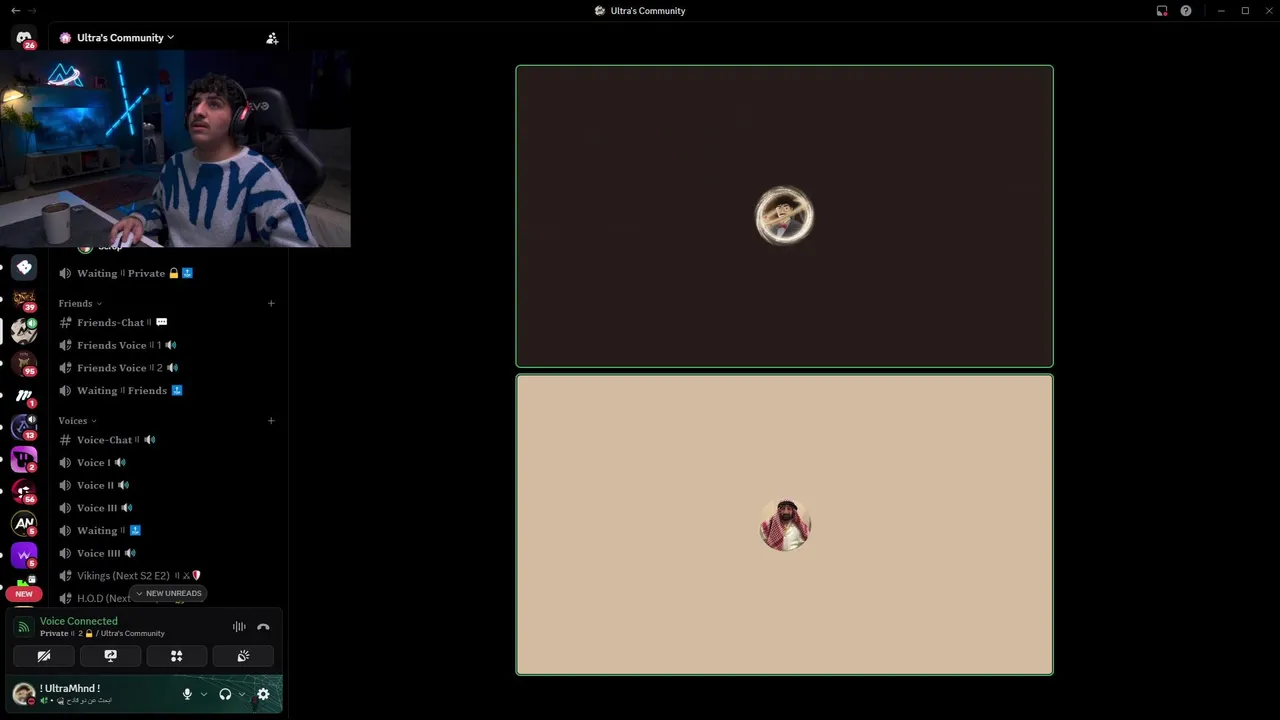Open Discord home direct messages icon
The image size is (1280, 720).
point(24,38)
